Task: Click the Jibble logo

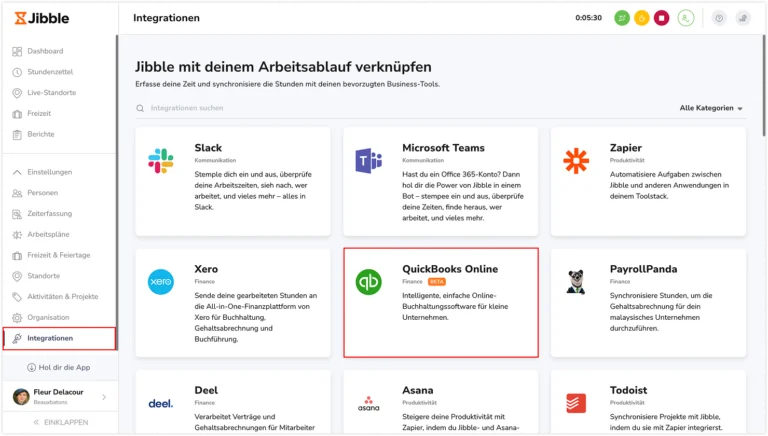Action: pos(42,18)
